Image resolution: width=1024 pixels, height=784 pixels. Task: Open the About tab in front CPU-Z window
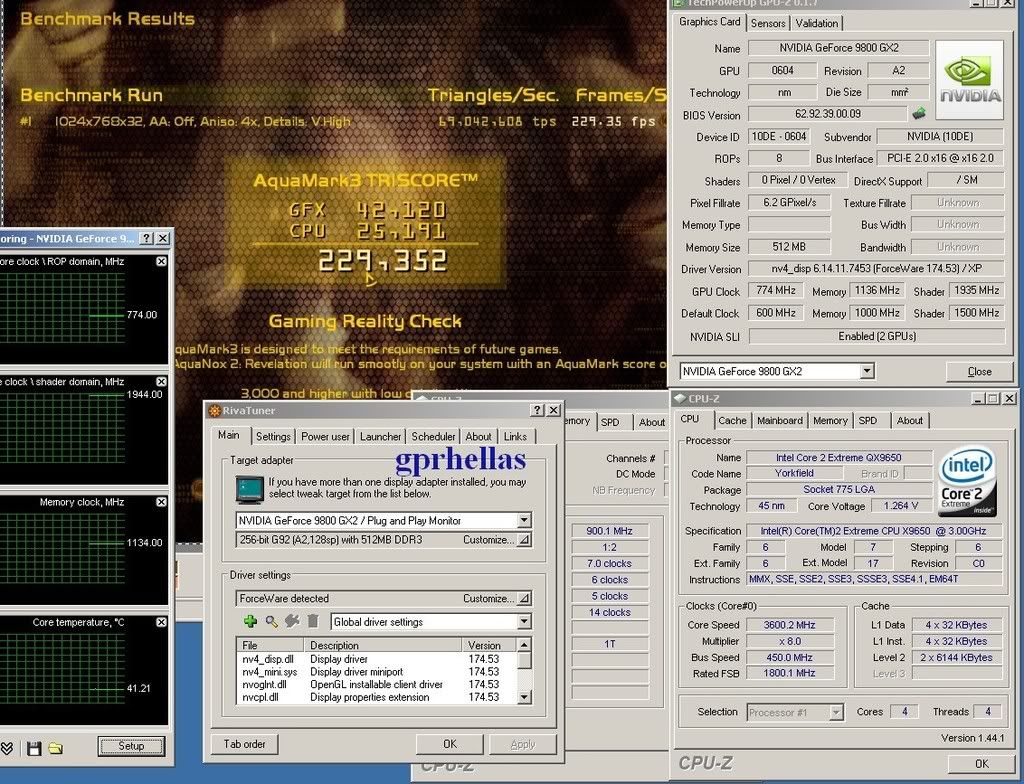(x=910, y=421)
